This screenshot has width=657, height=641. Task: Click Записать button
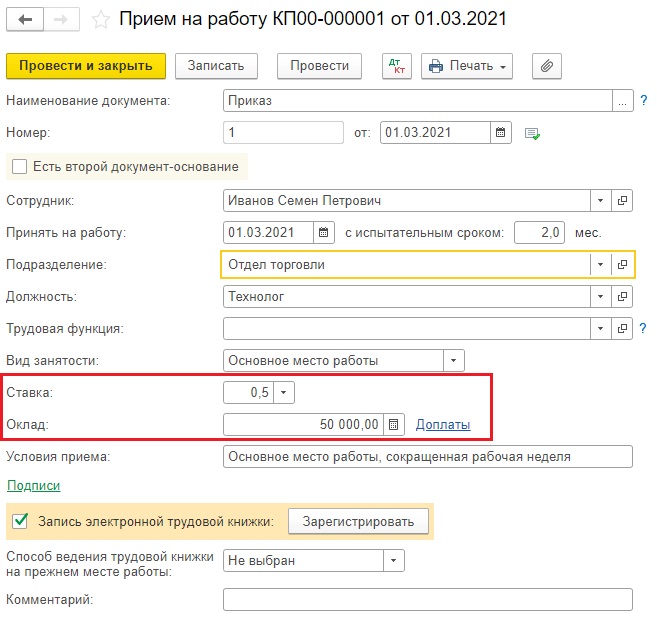click(x=216, y=66)
